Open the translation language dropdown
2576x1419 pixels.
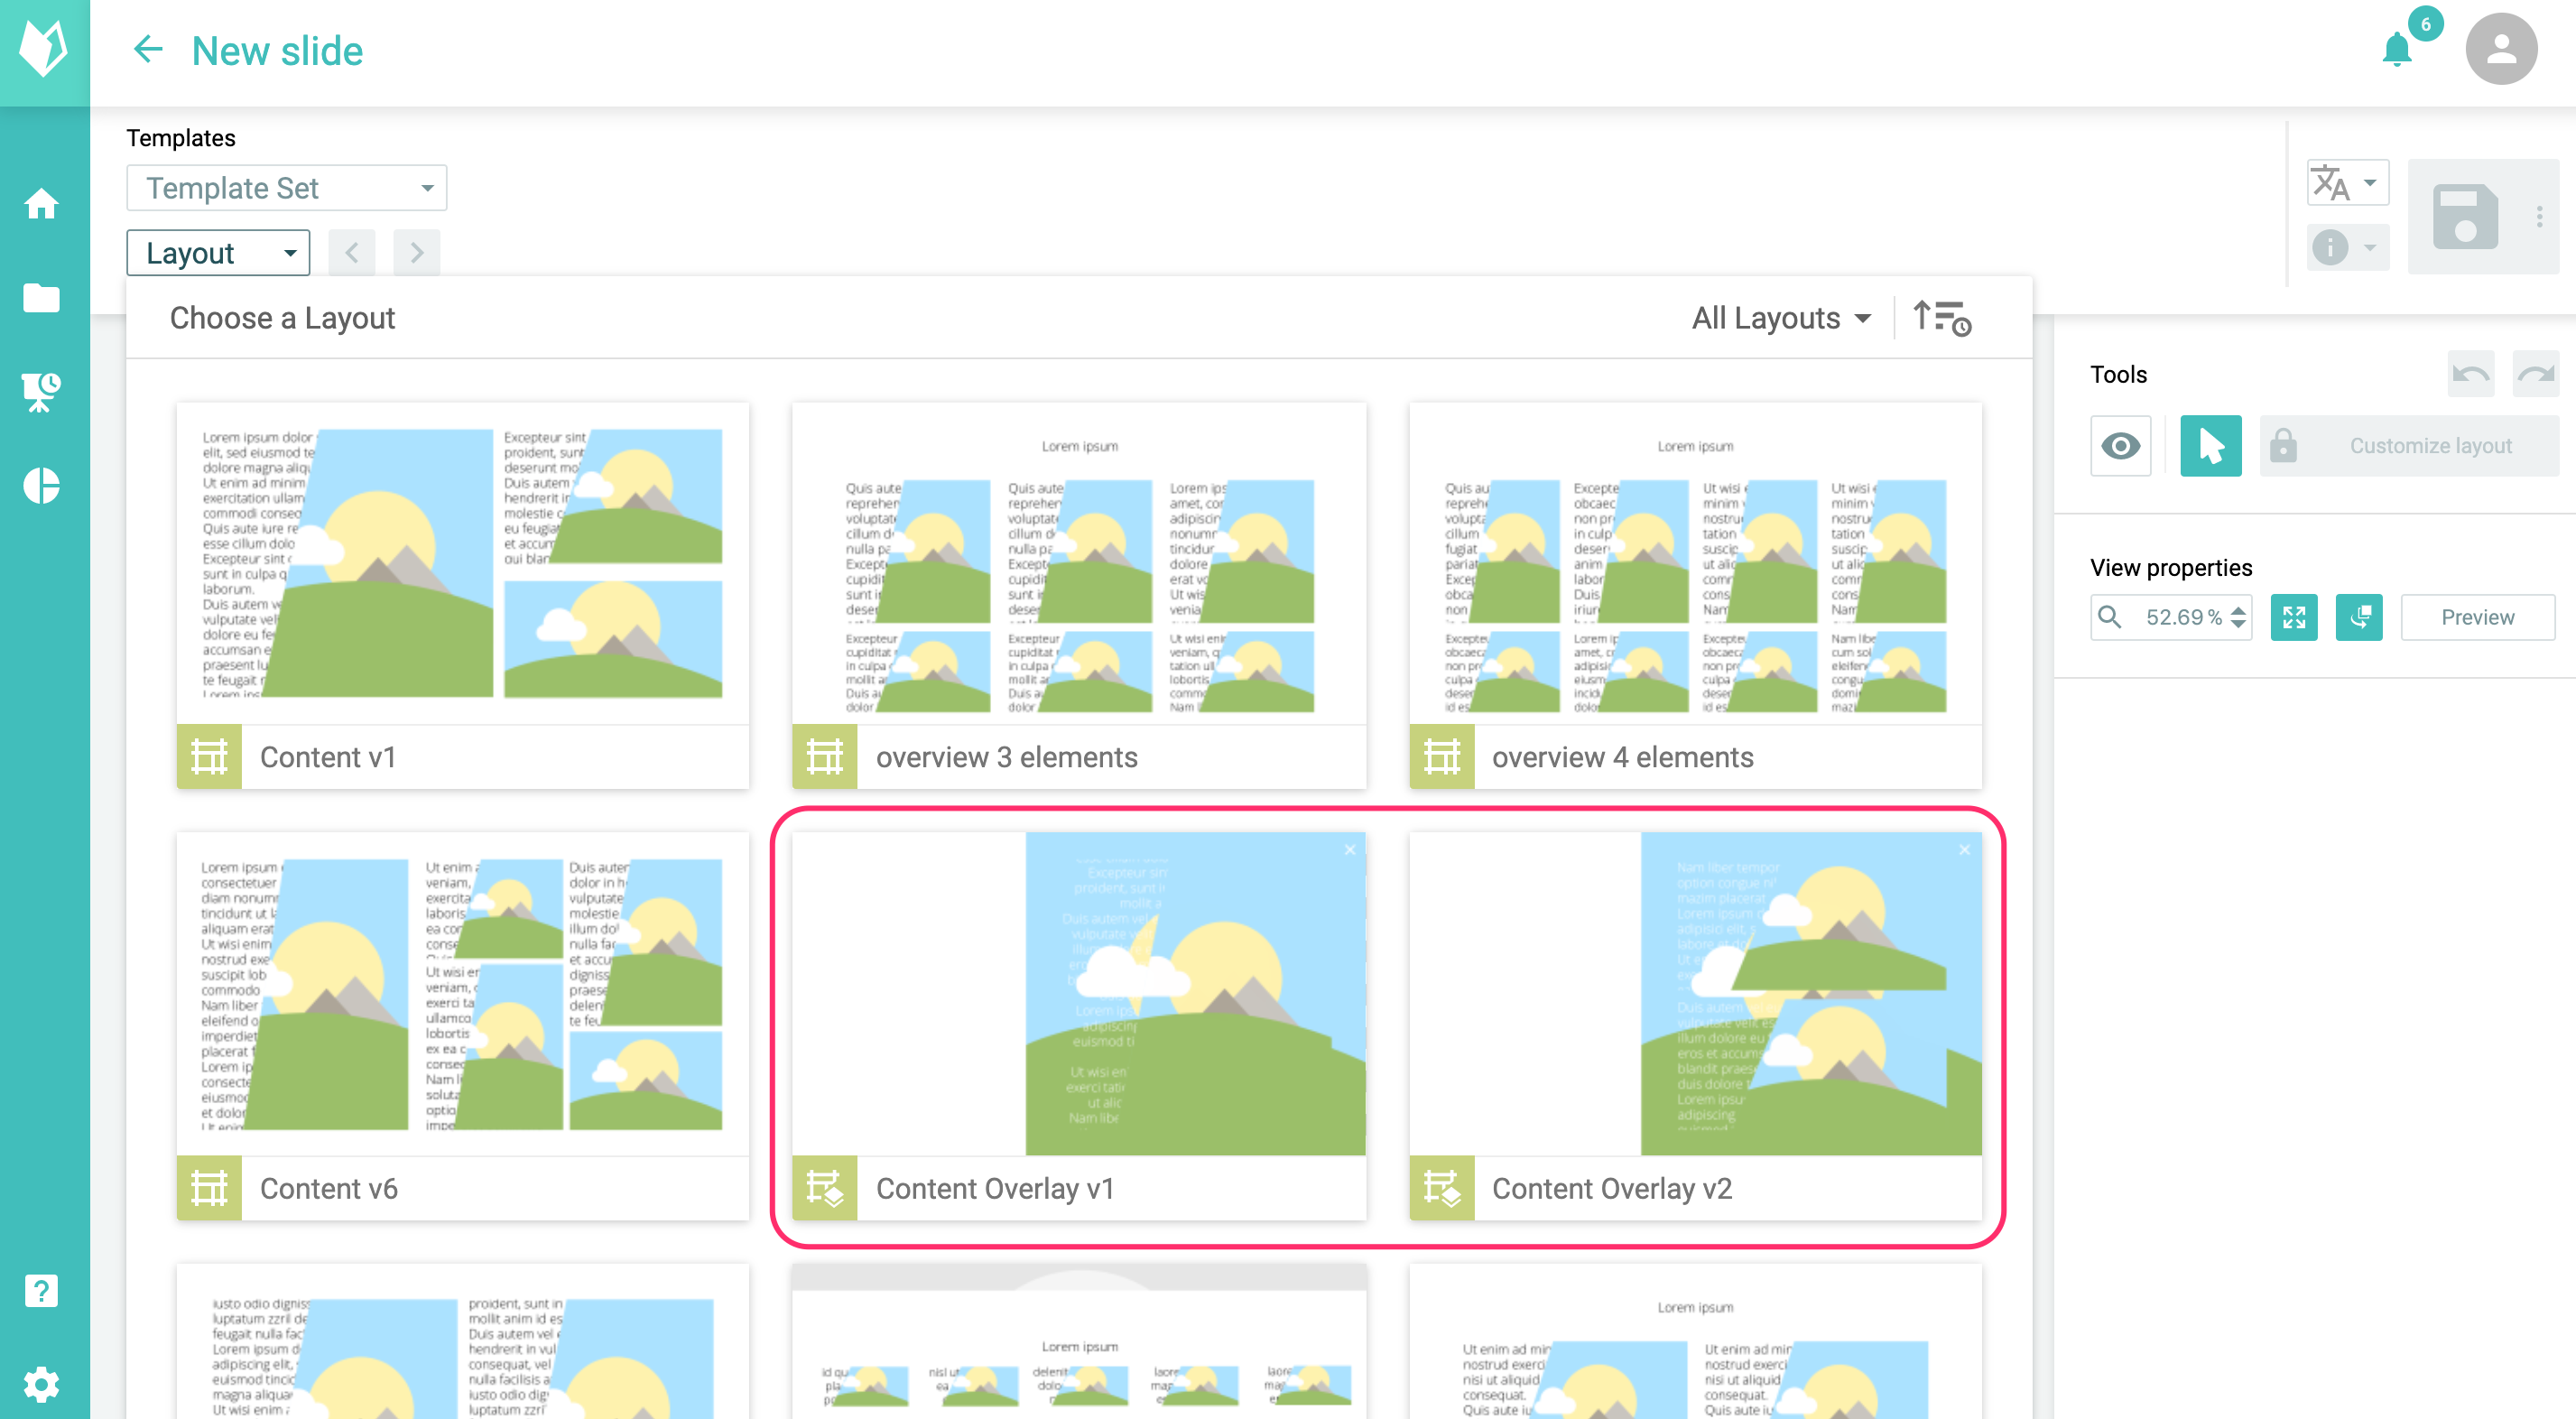[x=2347, y=183]
